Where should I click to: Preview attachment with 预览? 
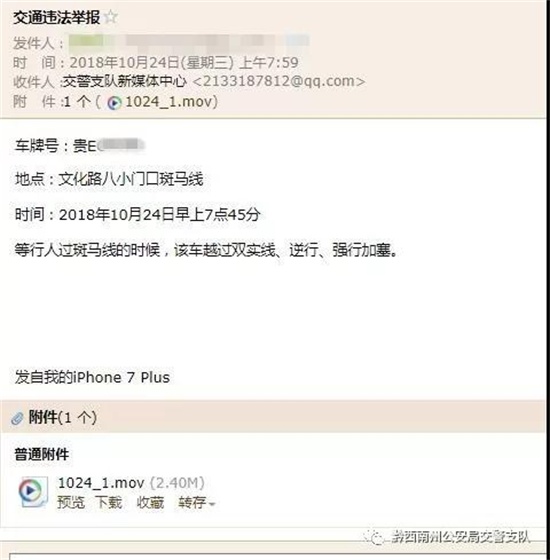[71, 502]
